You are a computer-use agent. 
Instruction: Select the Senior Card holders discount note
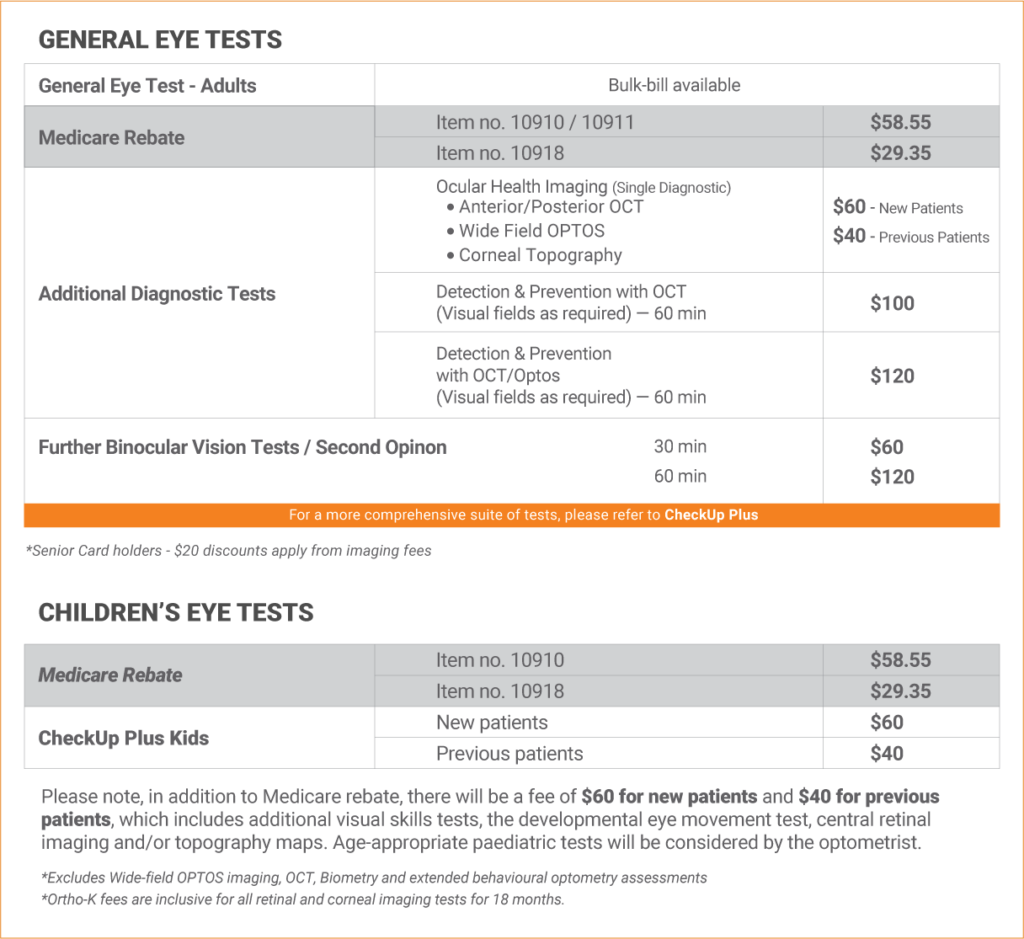point(228,550)
